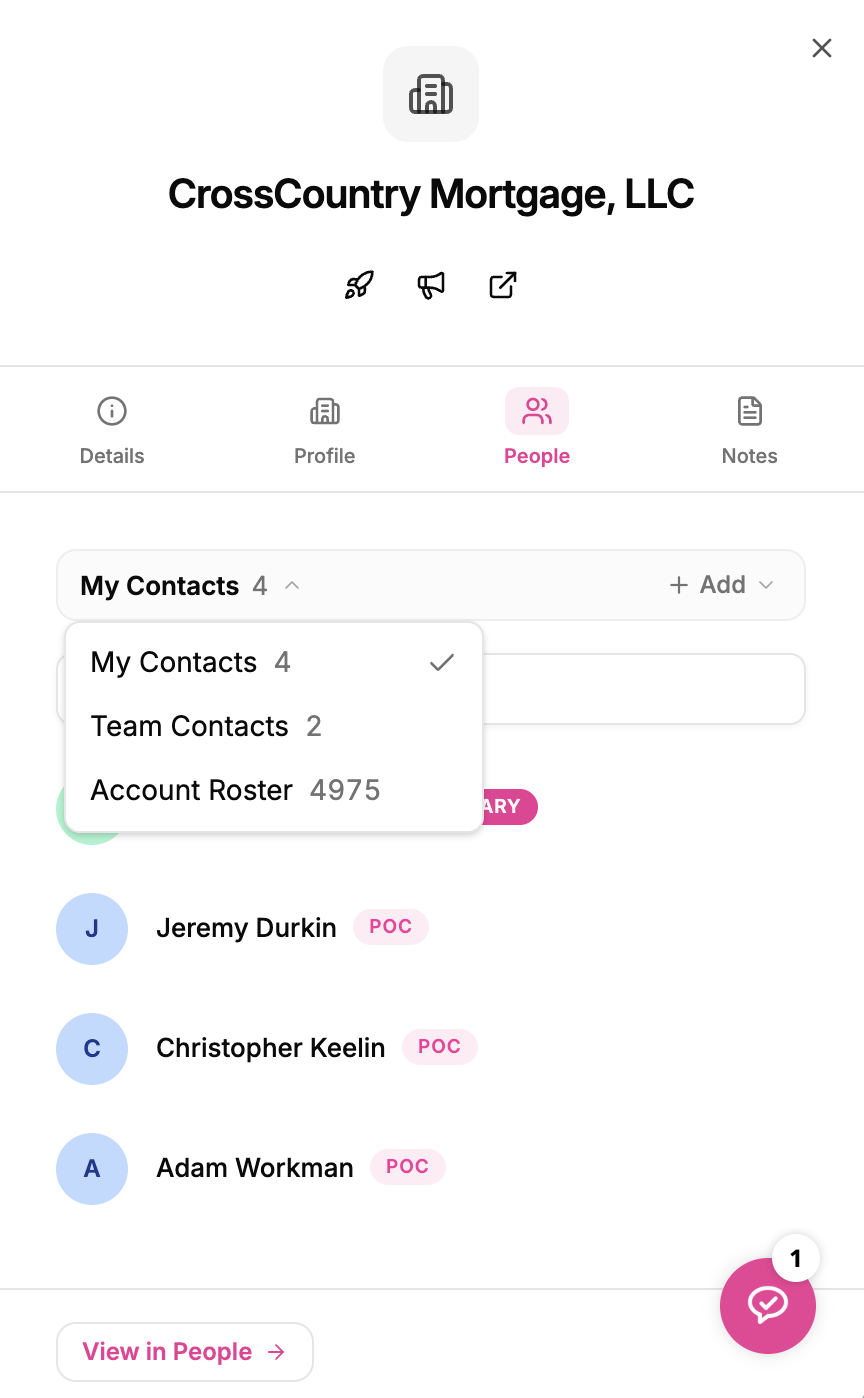Click Jeremy Durkin's J avatar
Screen dimensions: 864x1398
point(92,928)
